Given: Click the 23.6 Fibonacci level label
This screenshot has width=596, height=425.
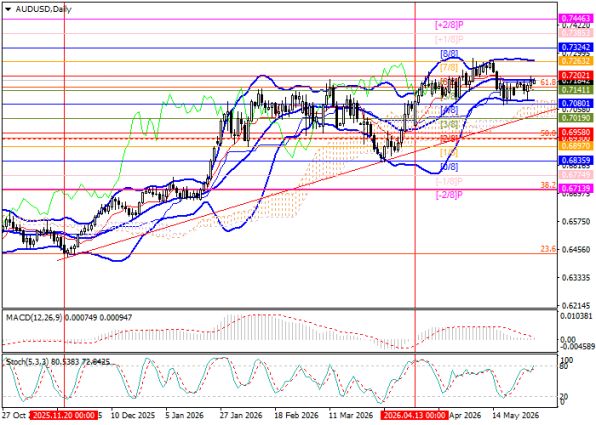Looking at the screenshot, I should coord(548,249).
